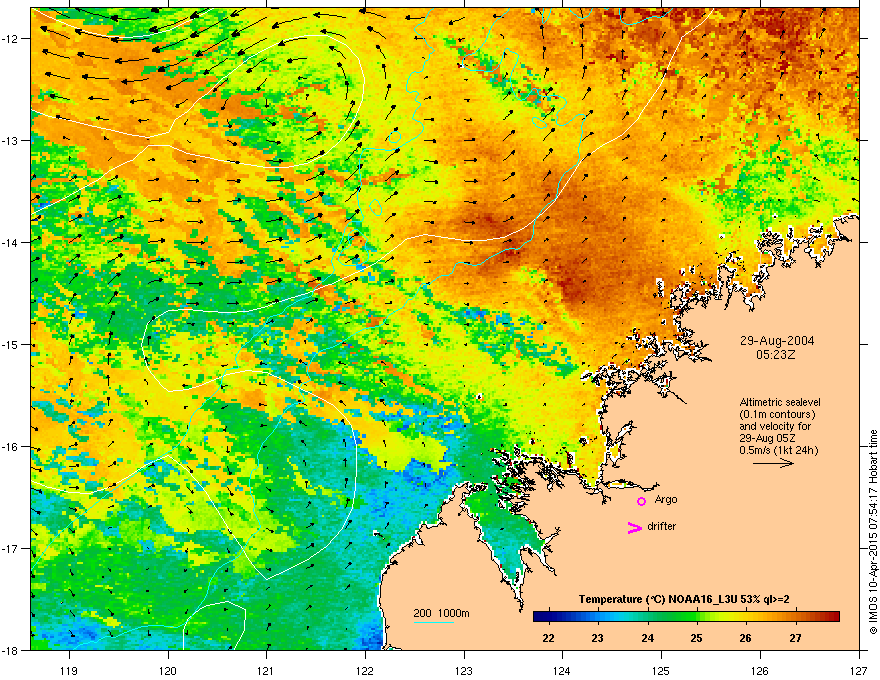This screenshot has height=680, width=880.
Task: Click the longitude axis label 125
Action: coord(661,671)
